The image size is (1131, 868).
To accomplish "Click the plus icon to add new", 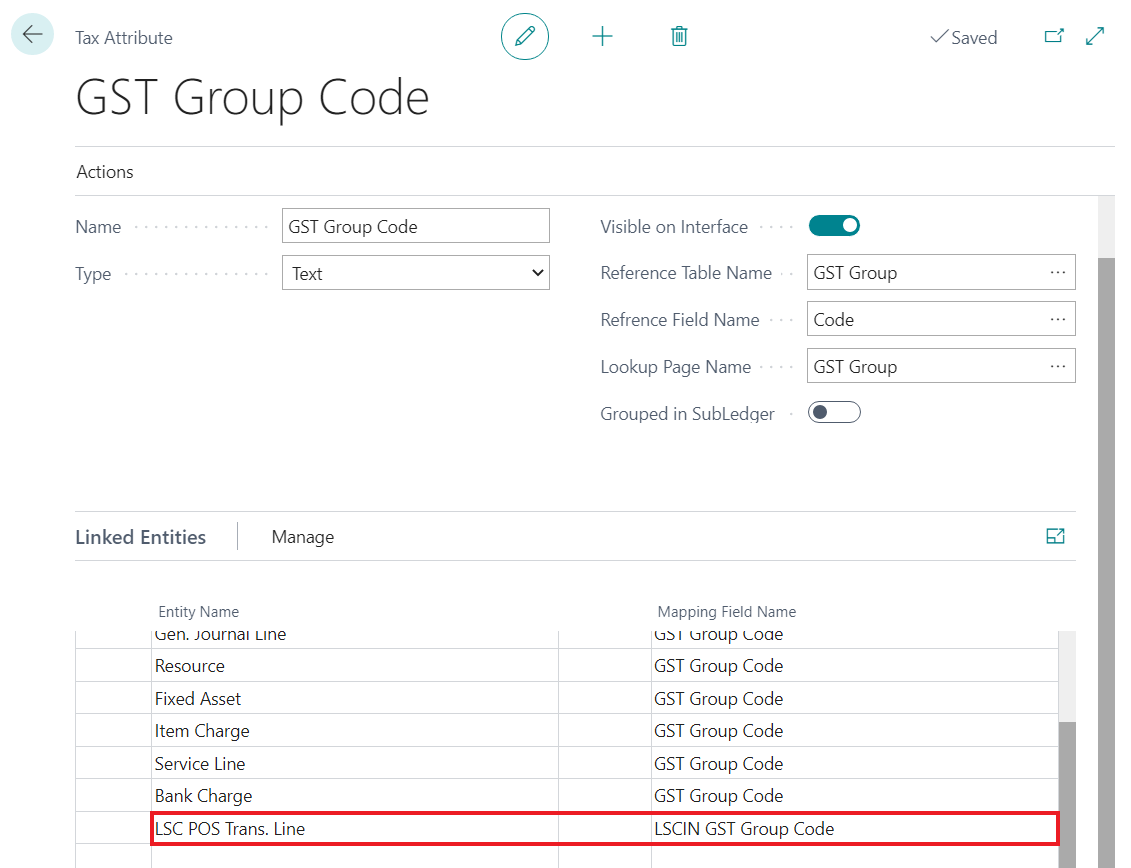I will point(602,37).
